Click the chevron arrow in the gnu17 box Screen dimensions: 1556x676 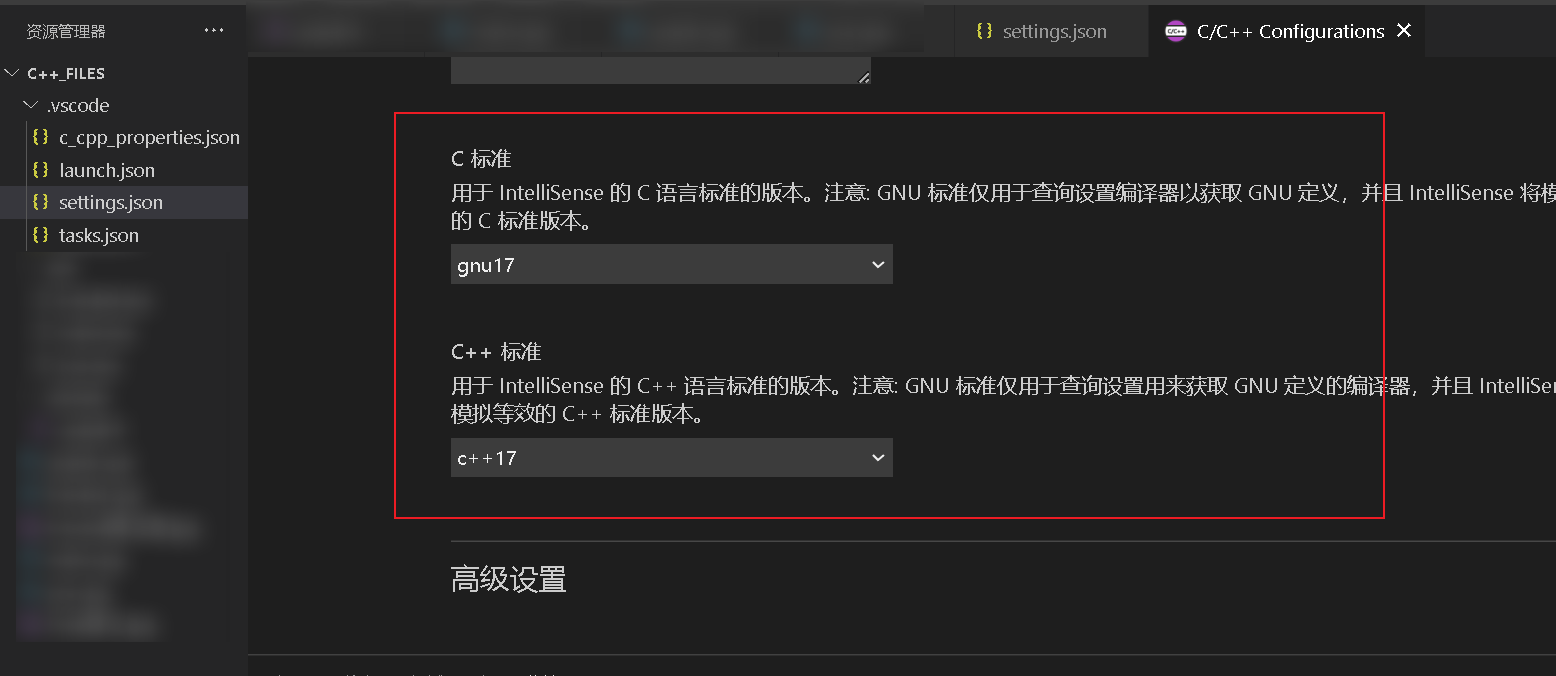click(x=878, y=265)
